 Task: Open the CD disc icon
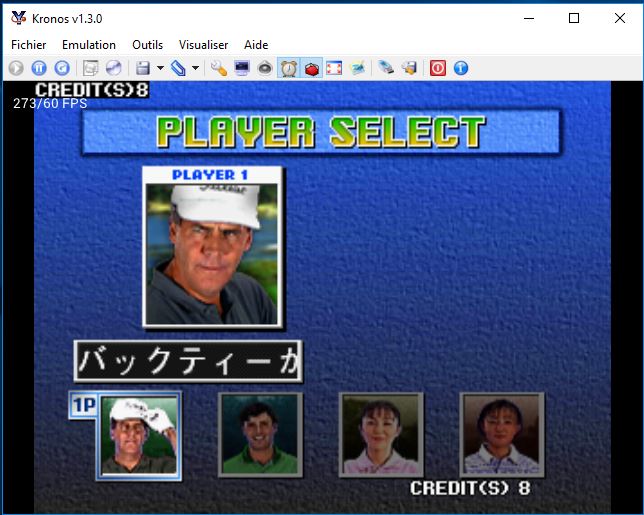113,68
